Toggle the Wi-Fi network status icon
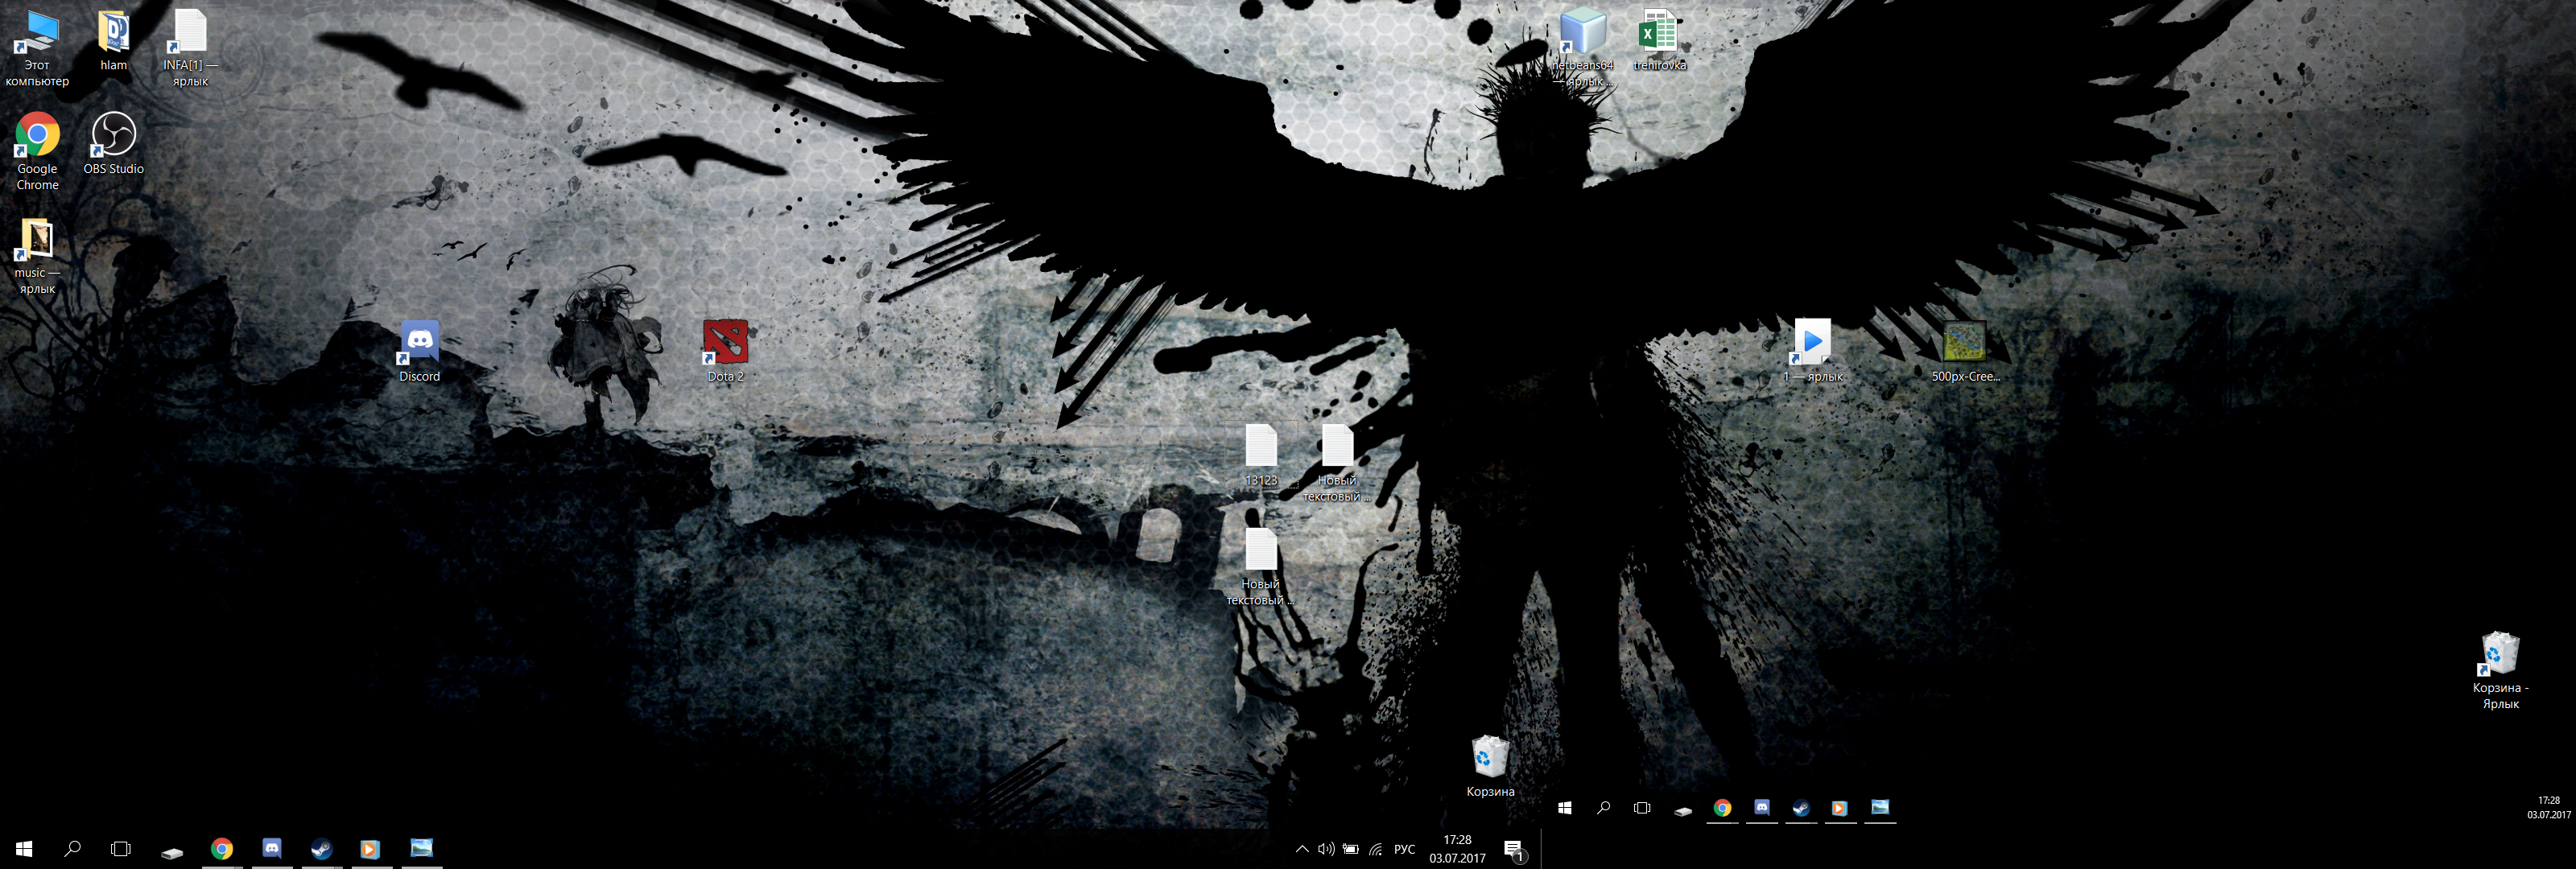2576x869 pixels. coord(1377,849)
